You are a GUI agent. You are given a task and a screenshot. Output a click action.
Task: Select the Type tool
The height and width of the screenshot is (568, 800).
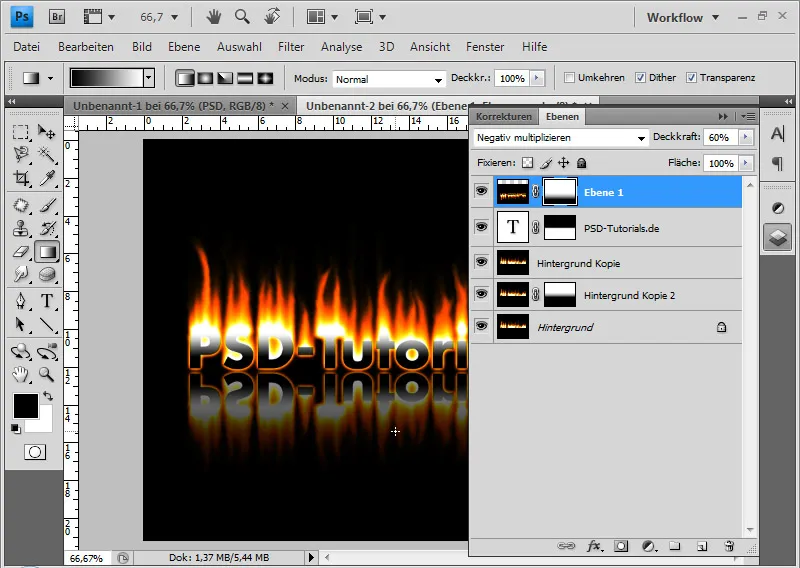coord(47,300)
